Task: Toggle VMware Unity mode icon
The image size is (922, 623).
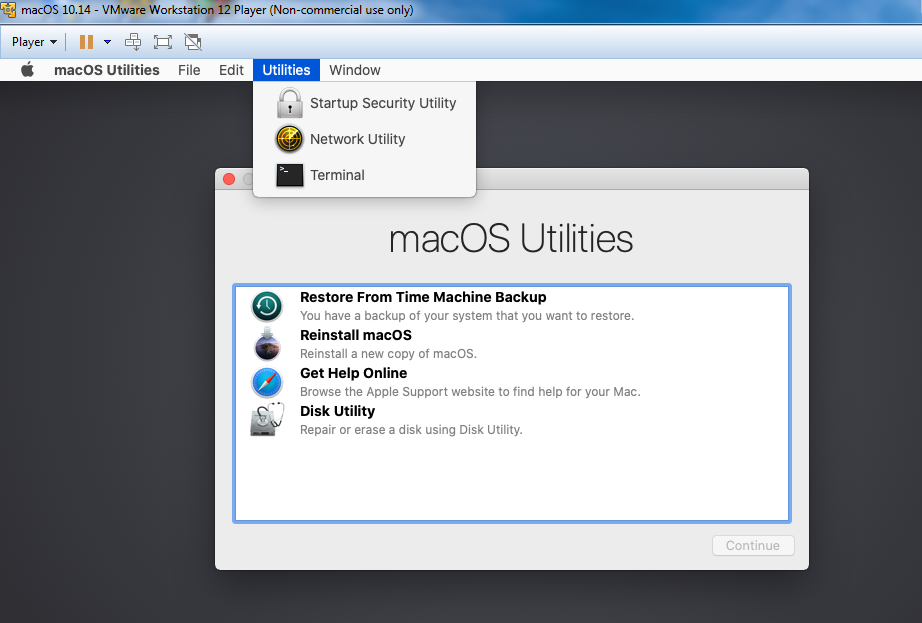Action: (193, 42)
